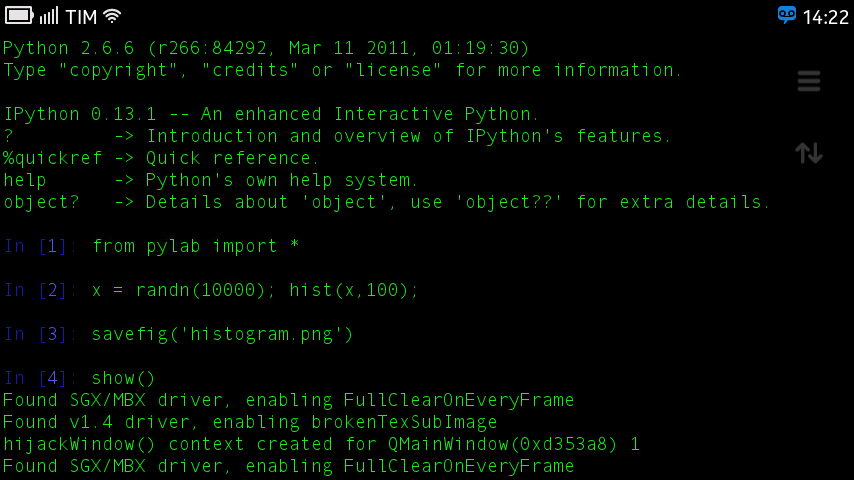Tap the Wi-Fi status icon
854x480 pixels.
[x=112, y=16]
